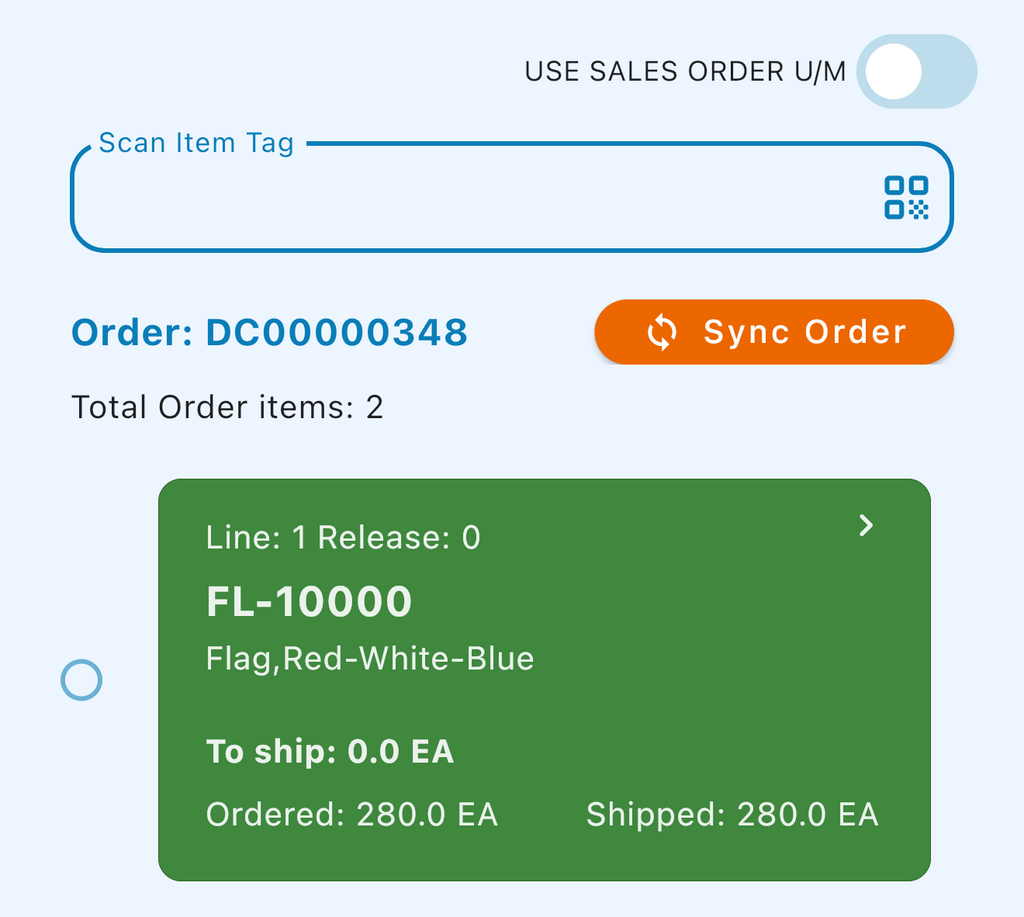Viewport: 1024px width, 917px height.
Task: Click the circular arrows sync icon
Action: pyautogui.click(x=662, y=332)
